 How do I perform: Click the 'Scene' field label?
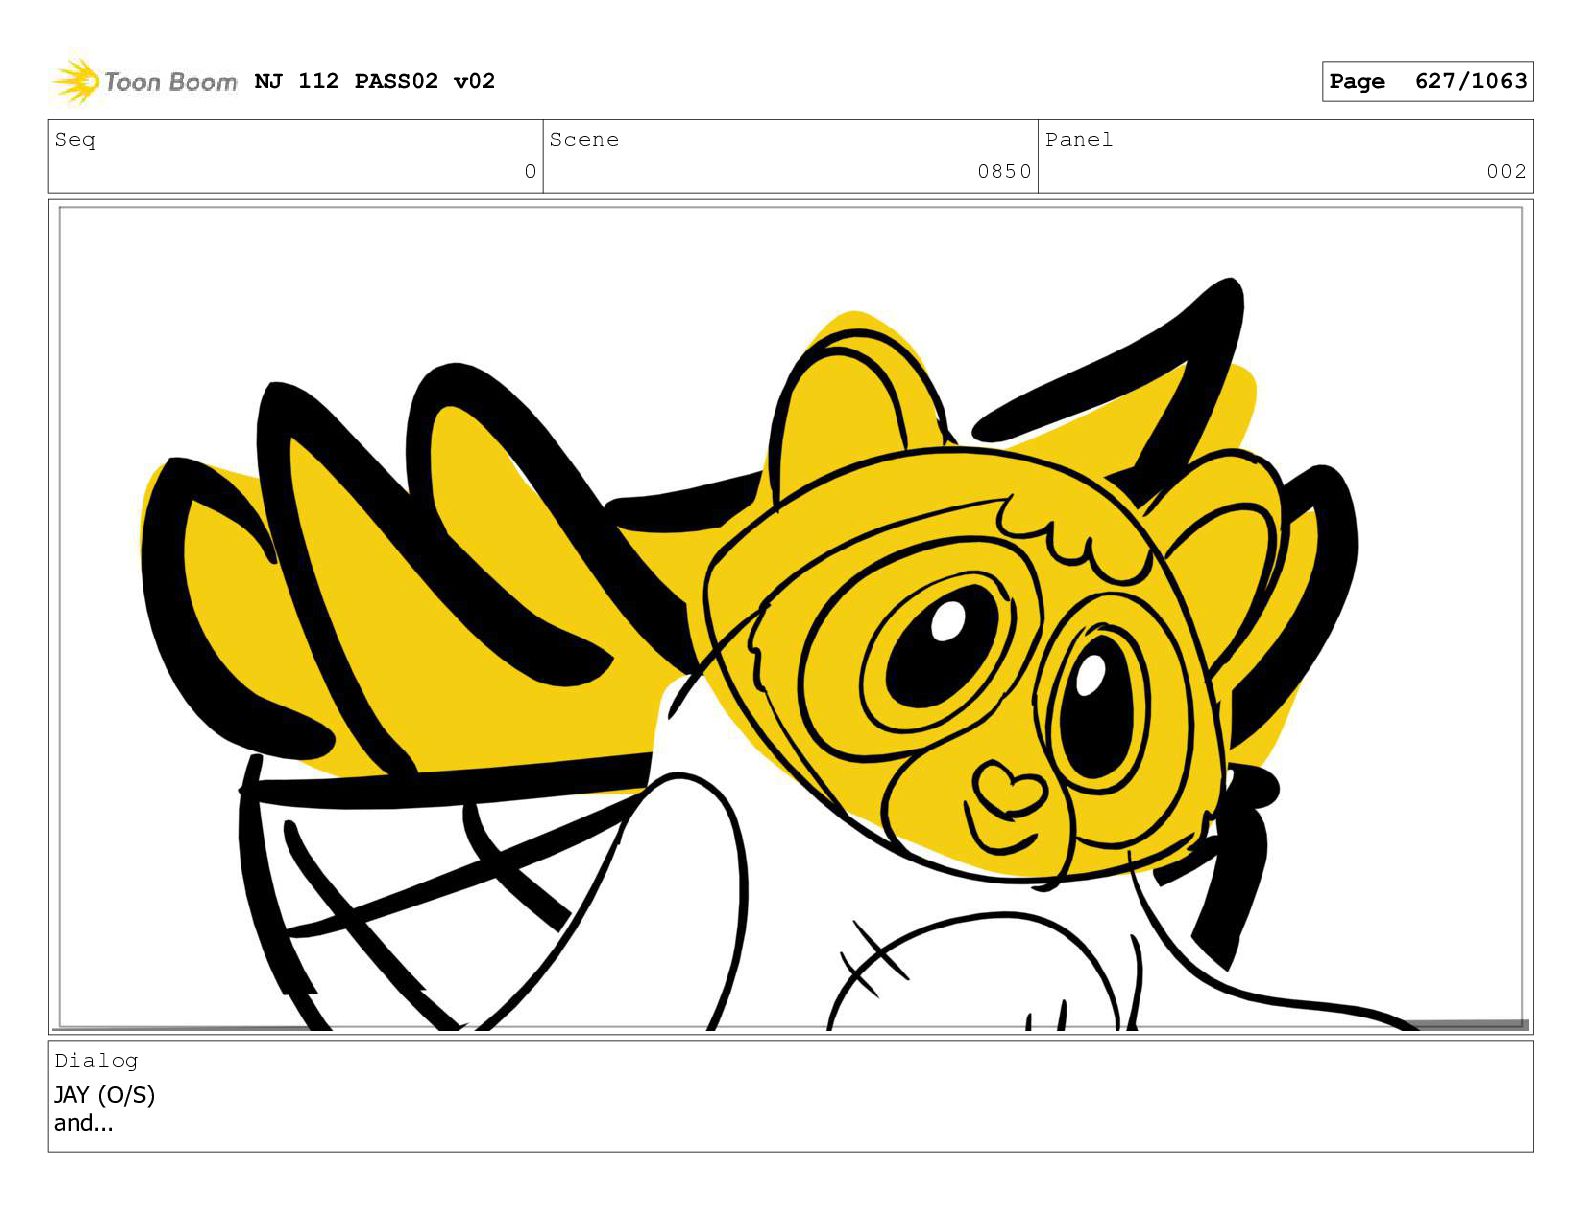coord(584,140)
